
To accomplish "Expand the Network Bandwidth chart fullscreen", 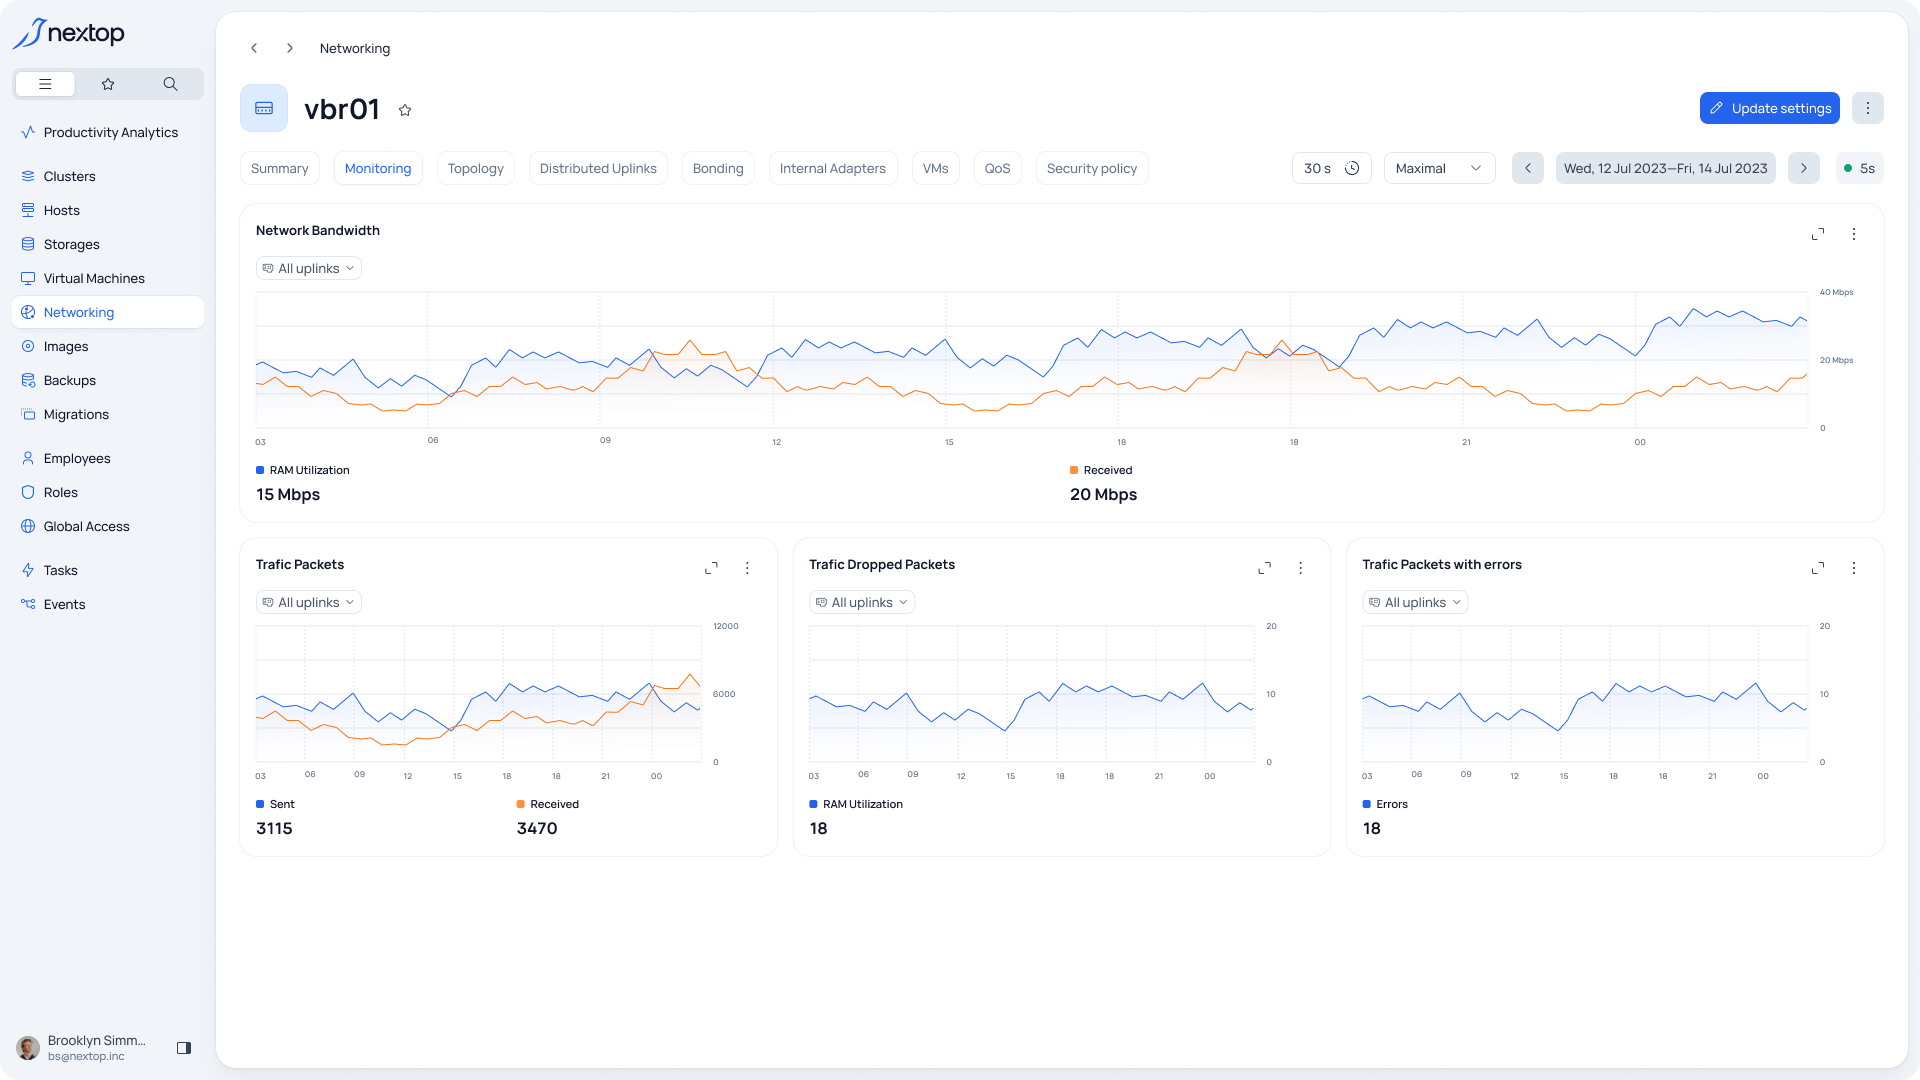I will 1818,234.
